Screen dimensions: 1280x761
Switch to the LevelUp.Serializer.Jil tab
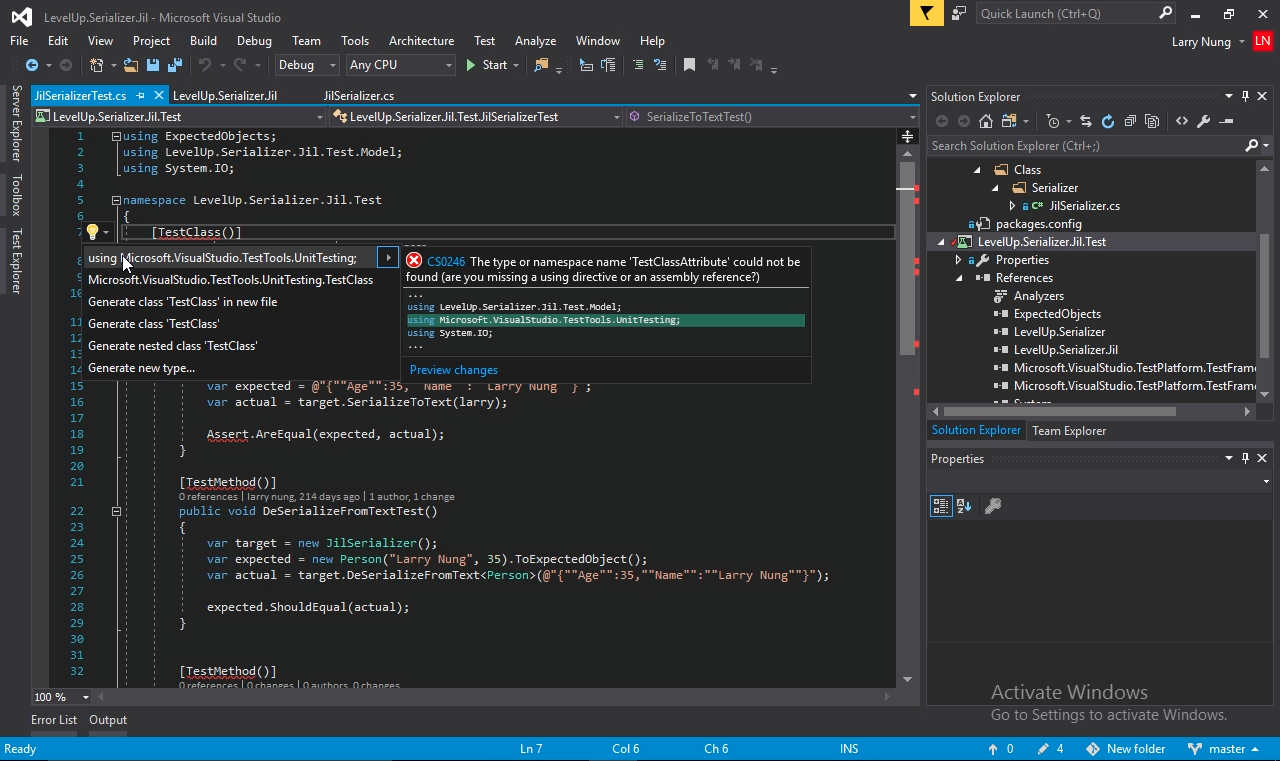pos(225,96)
